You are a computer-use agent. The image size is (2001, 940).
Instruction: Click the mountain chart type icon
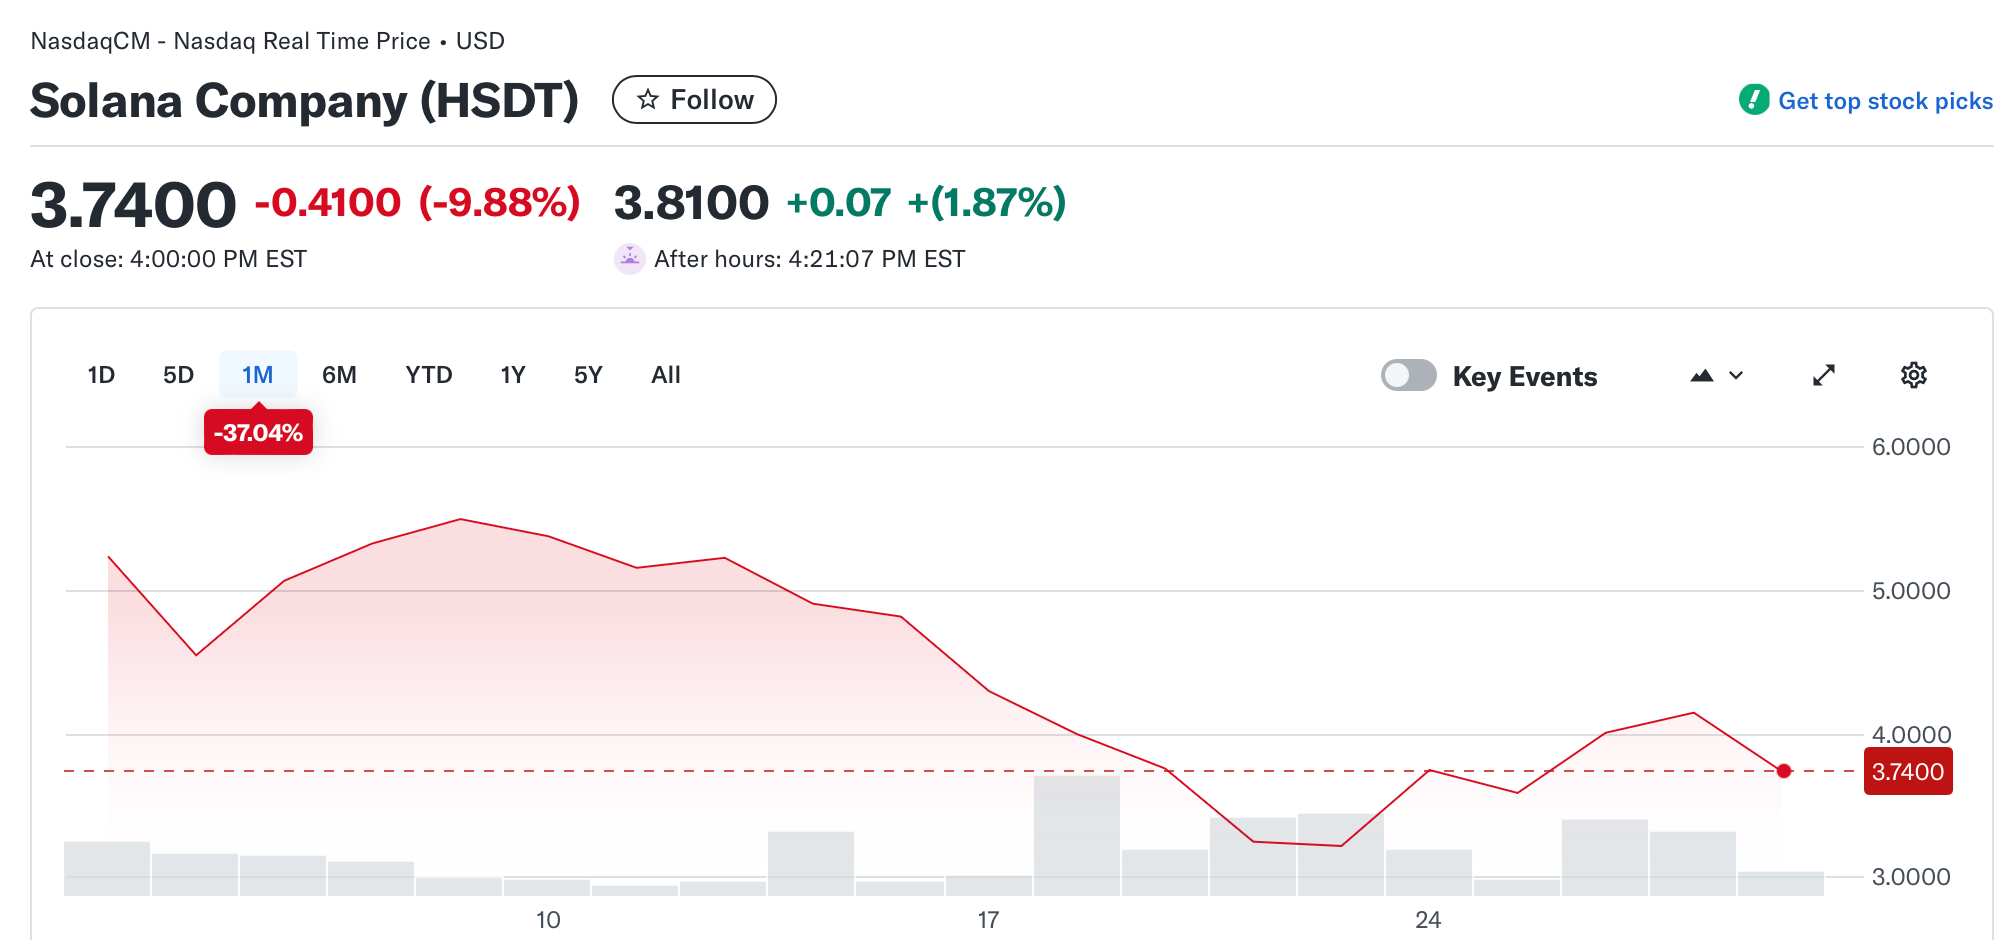point(1702,376)
